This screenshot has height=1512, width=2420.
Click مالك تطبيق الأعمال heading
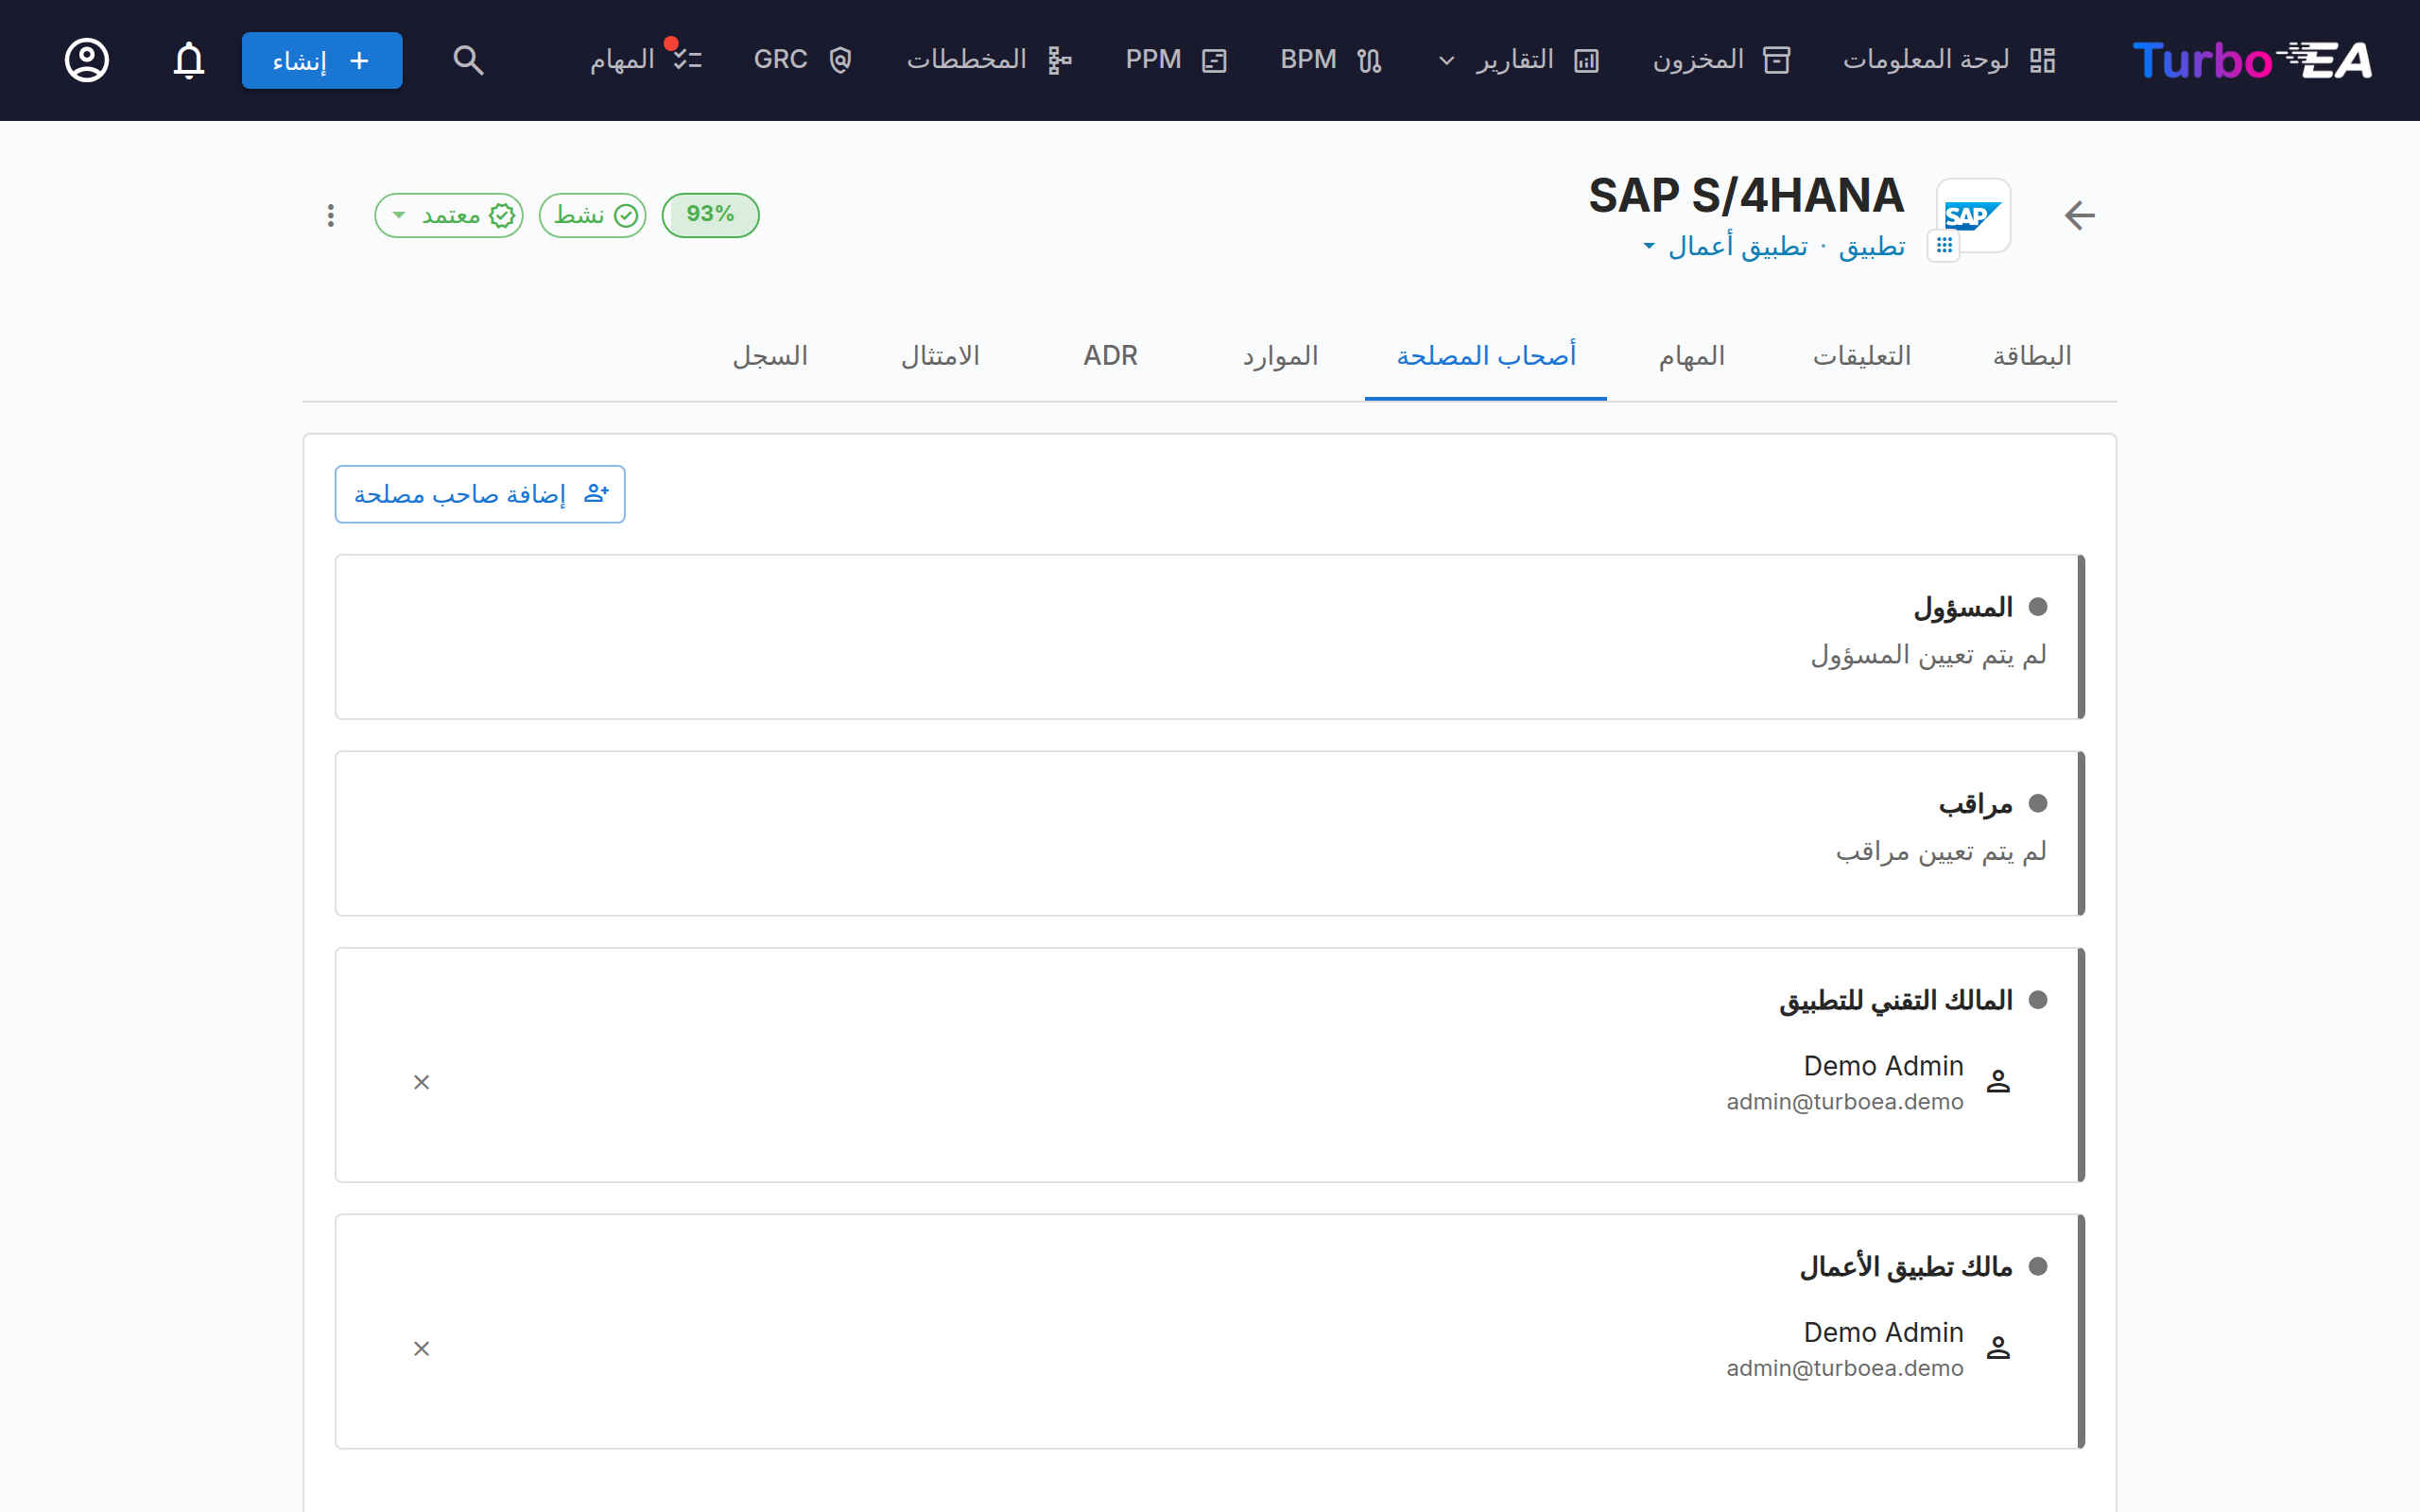click(x=1906, y=1267)
